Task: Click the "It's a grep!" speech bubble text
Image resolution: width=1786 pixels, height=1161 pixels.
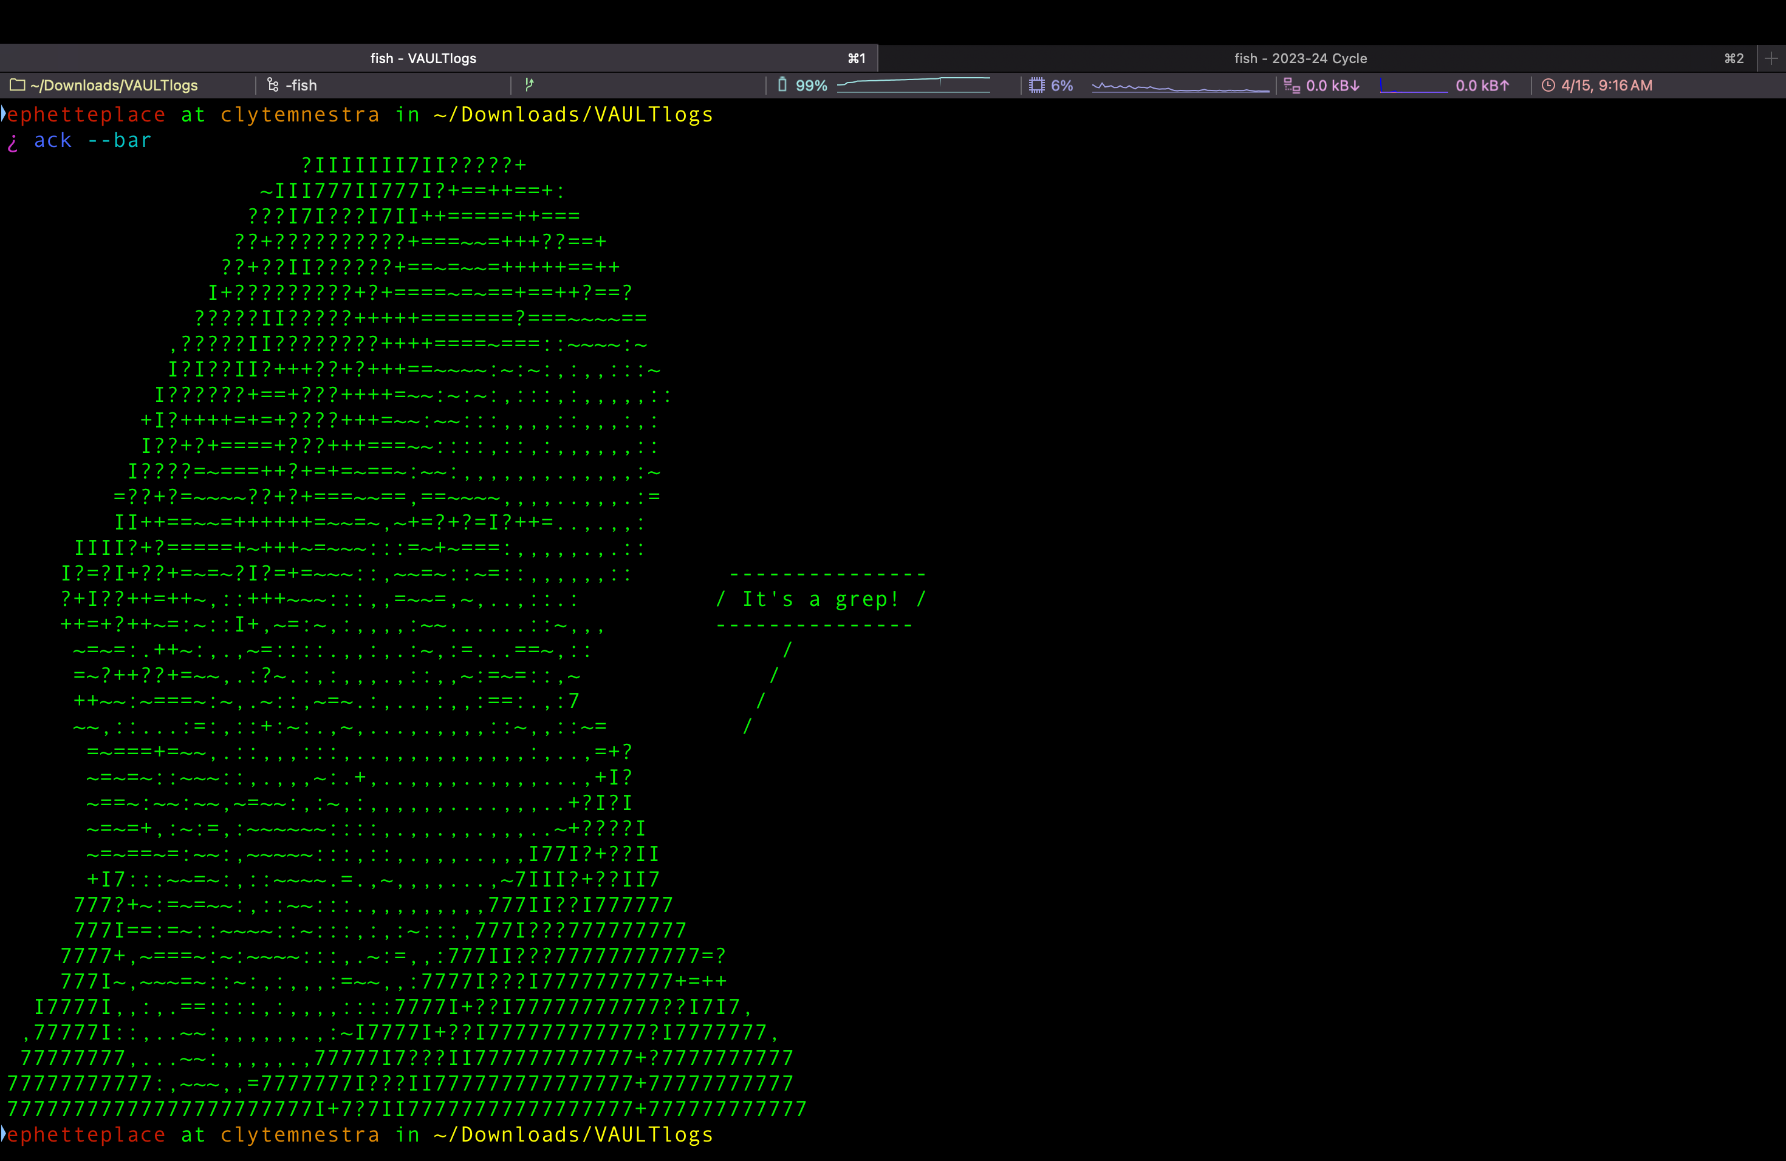Action: pos(820,599)
